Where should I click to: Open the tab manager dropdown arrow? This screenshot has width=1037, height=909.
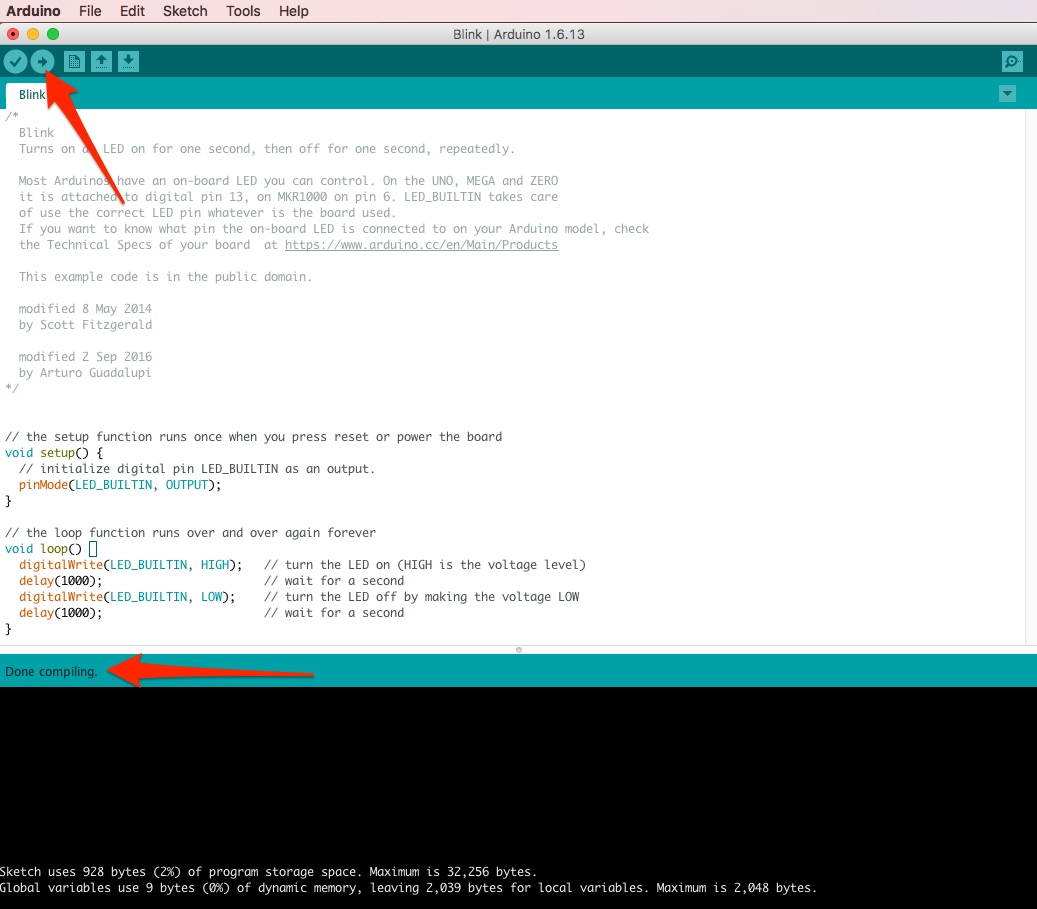1007,93
